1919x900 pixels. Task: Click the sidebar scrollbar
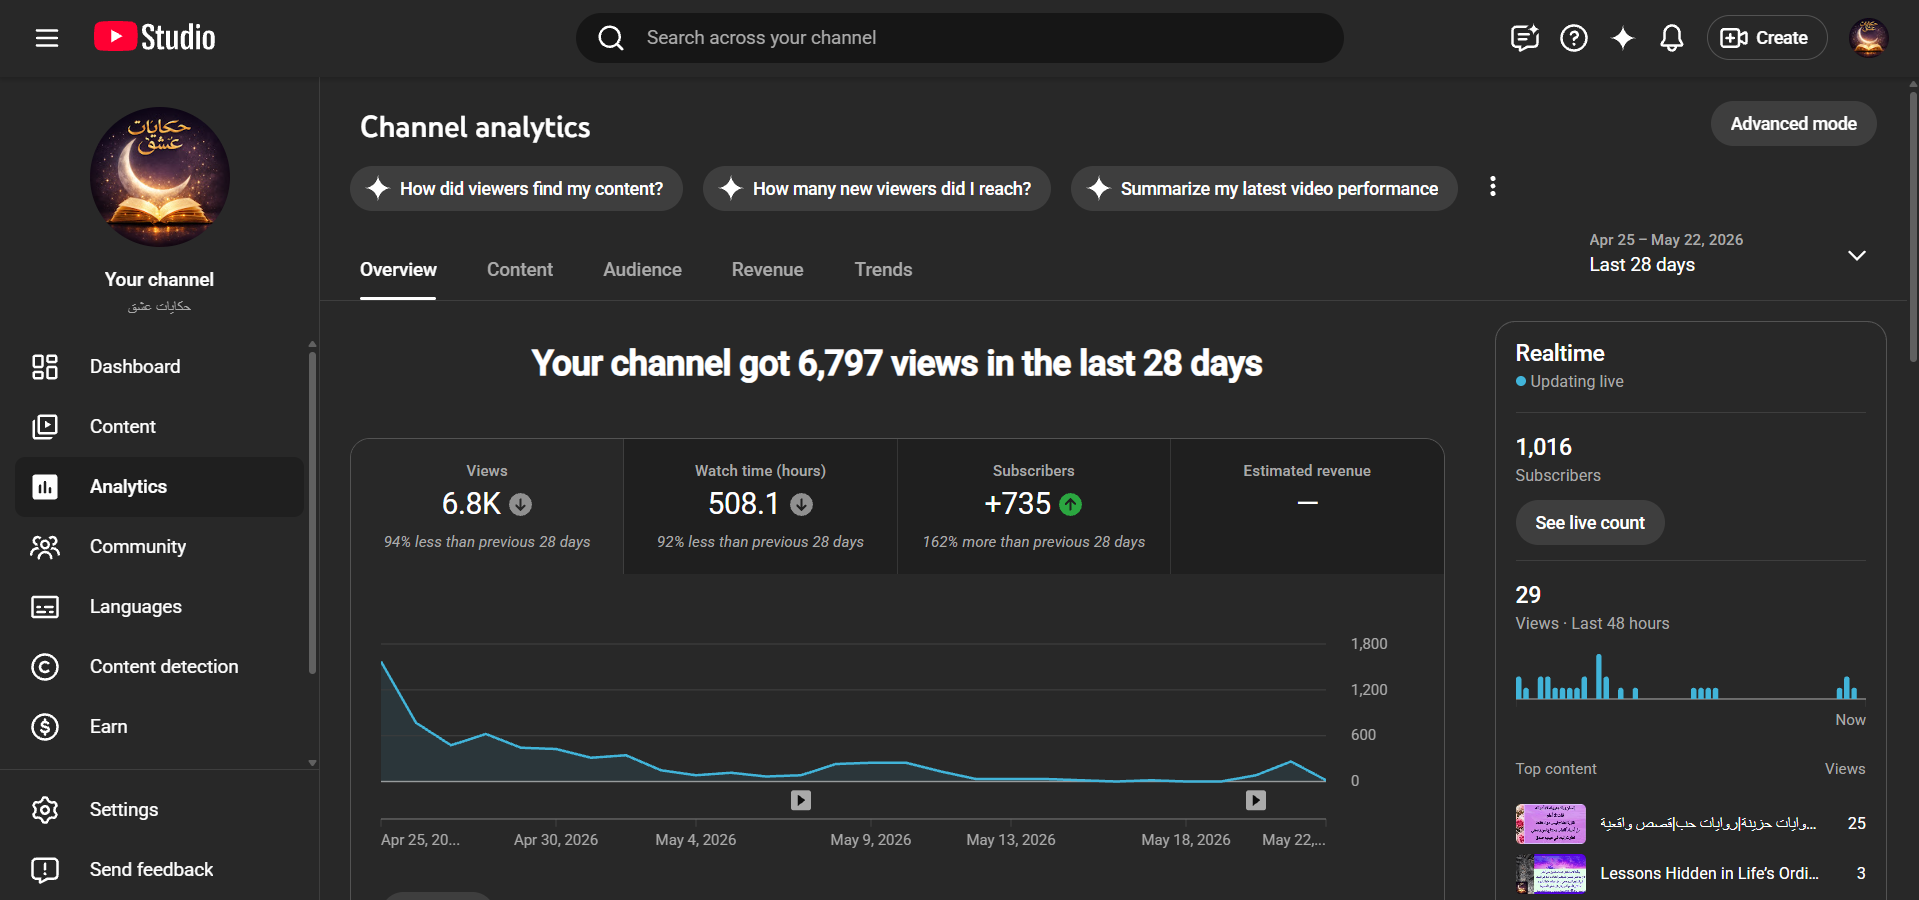pyautogui.click(x=312, y=512)
